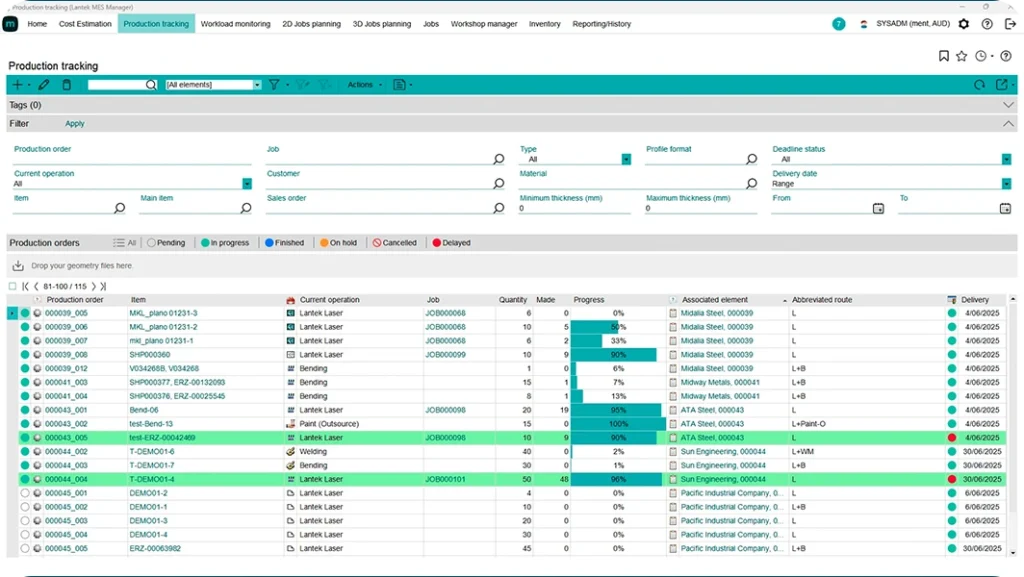Viewport: 1024px width, 577px height.
Task: Click the refresh icon in teal toolbar
Action: [x=980, y=85]
